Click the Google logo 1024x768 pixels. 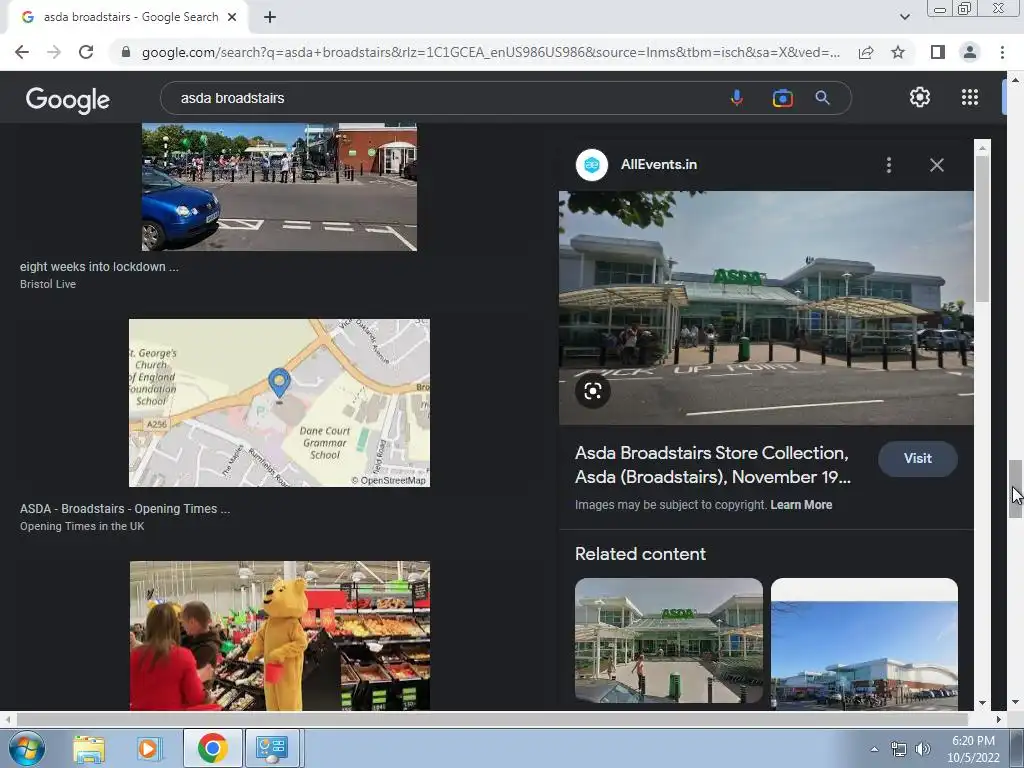[68, 99]
